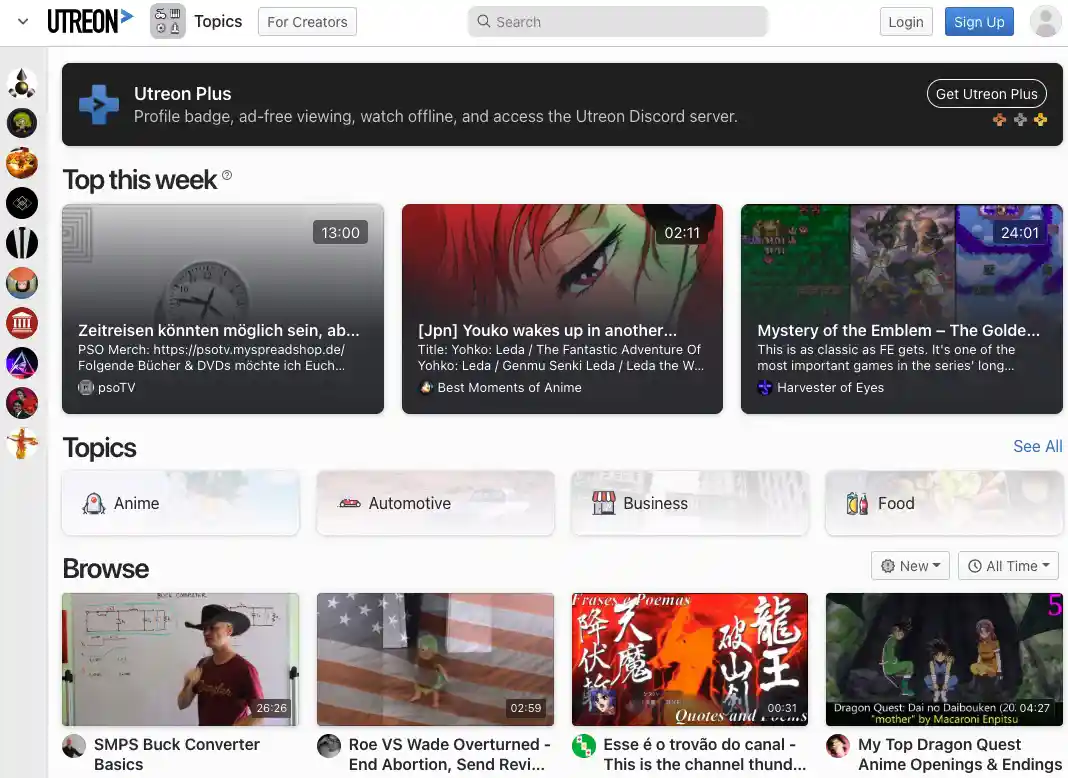1068x778 pixels.
Task: Go to the Utreon home logo
Action: point(90,21)
